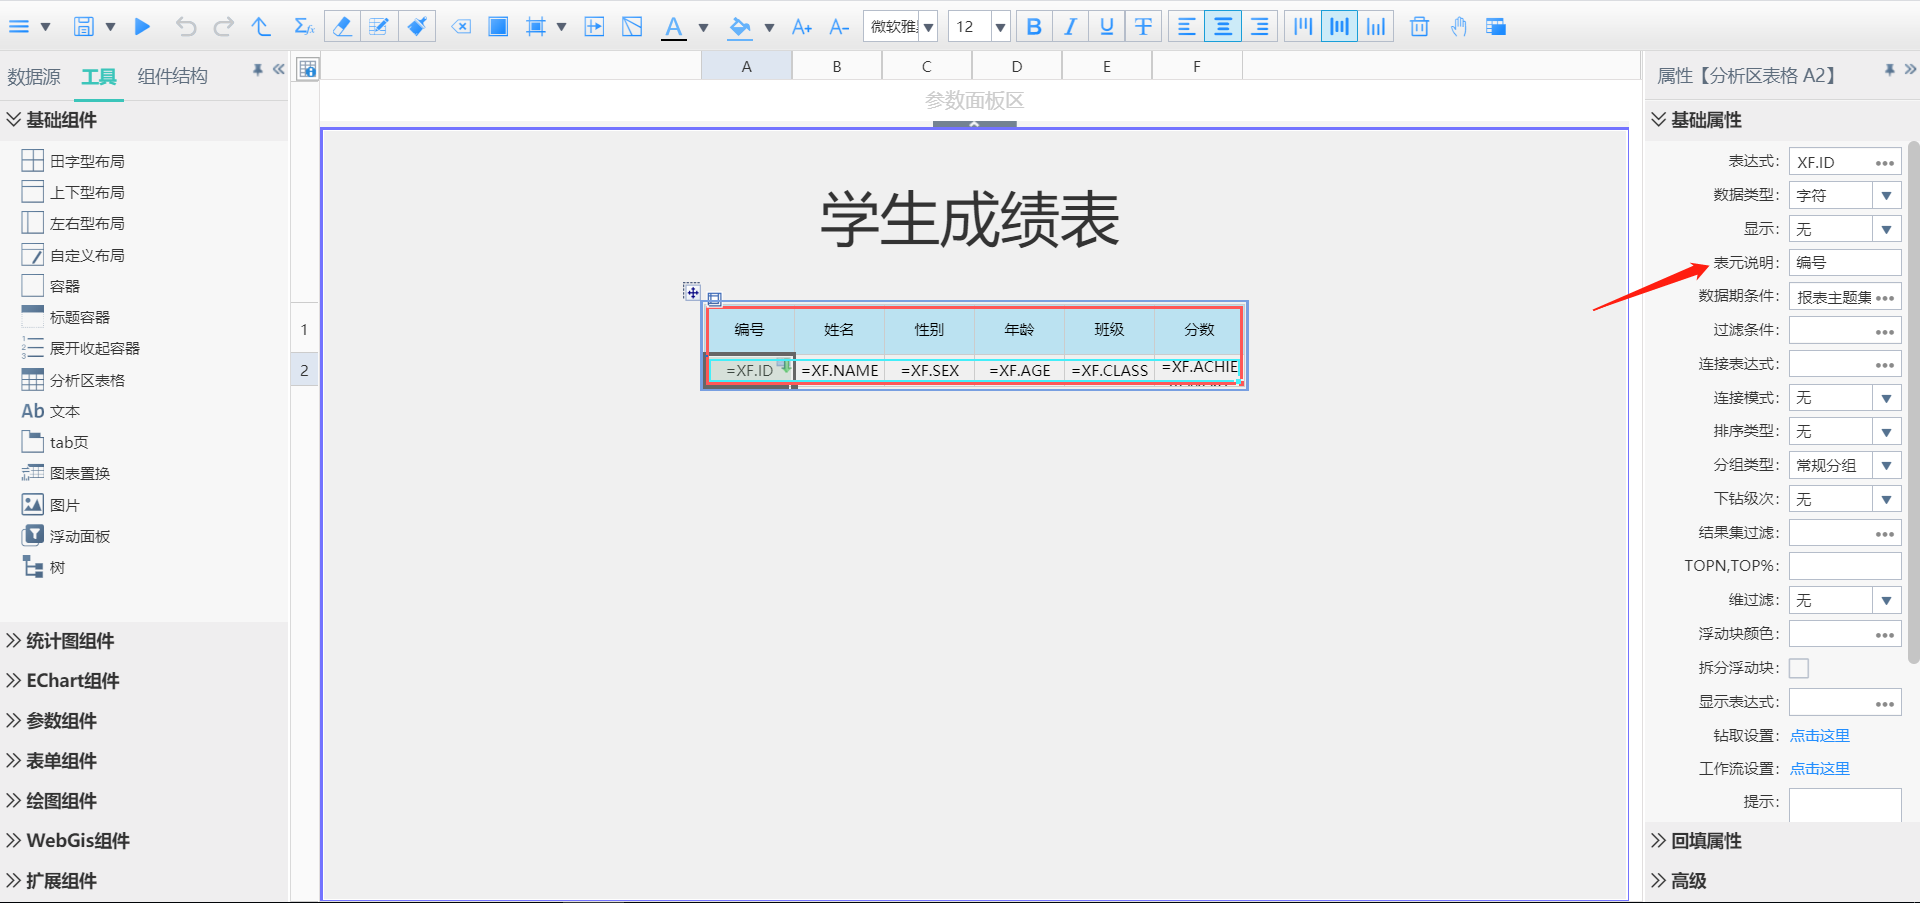This screenshot has height=903, width=1920.
Task: Select the hand pan tool
Action: [1458, 27]
